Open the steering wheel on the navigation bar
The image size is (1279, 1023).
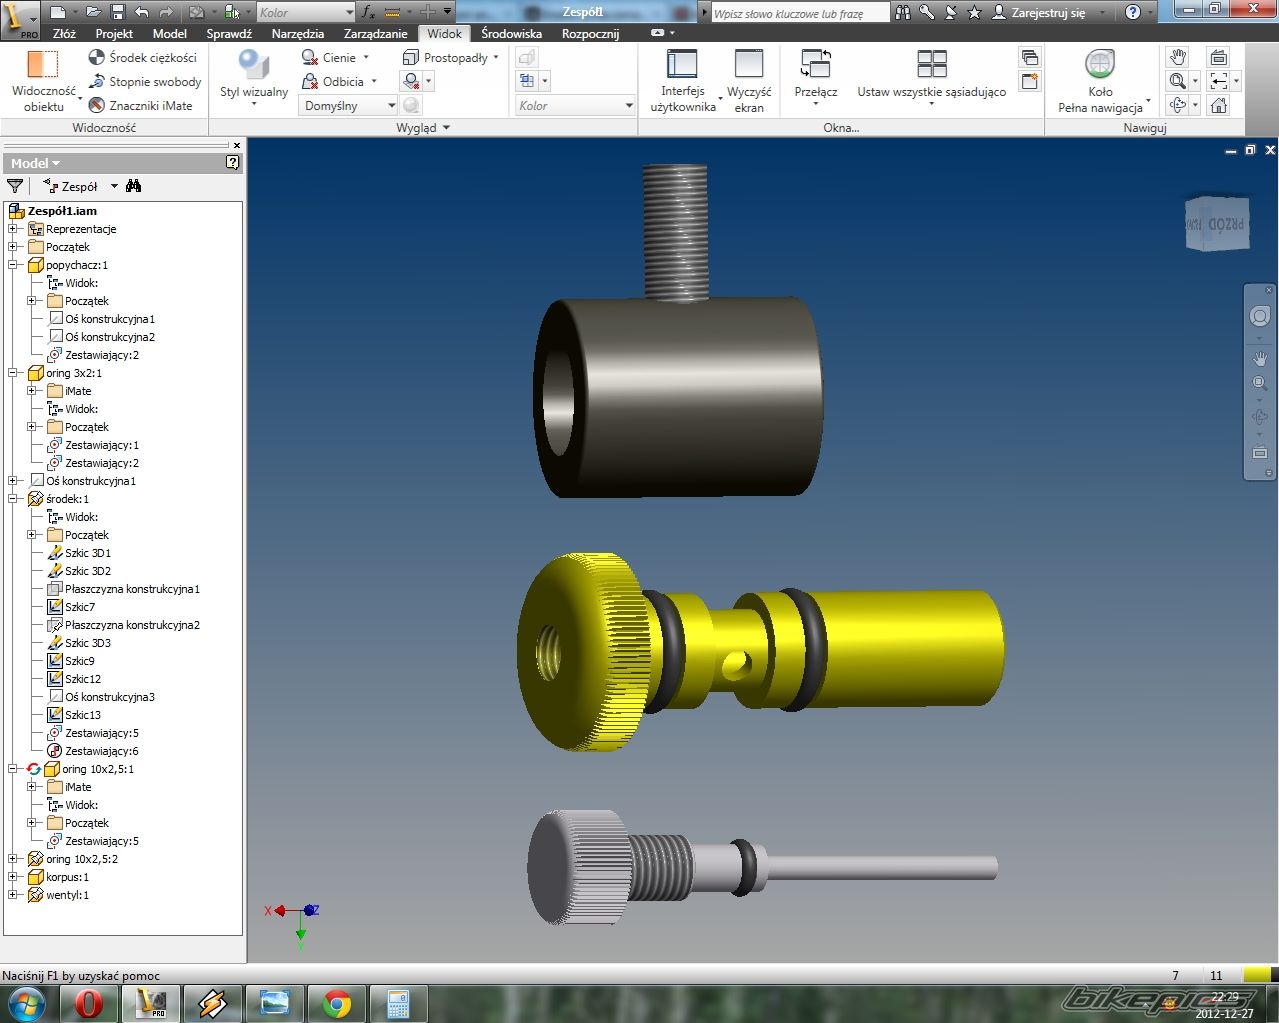tap(1260, 316)
